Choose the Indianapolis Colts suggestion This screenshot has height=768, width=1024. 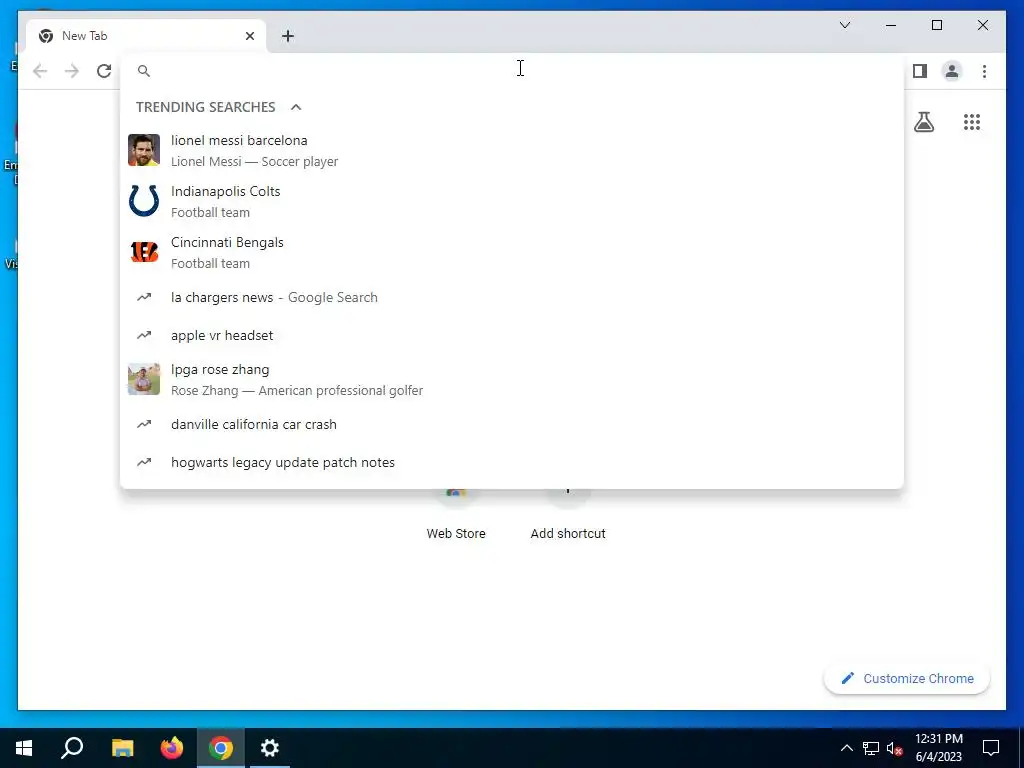pyautogui.click(x=512, y=201)
